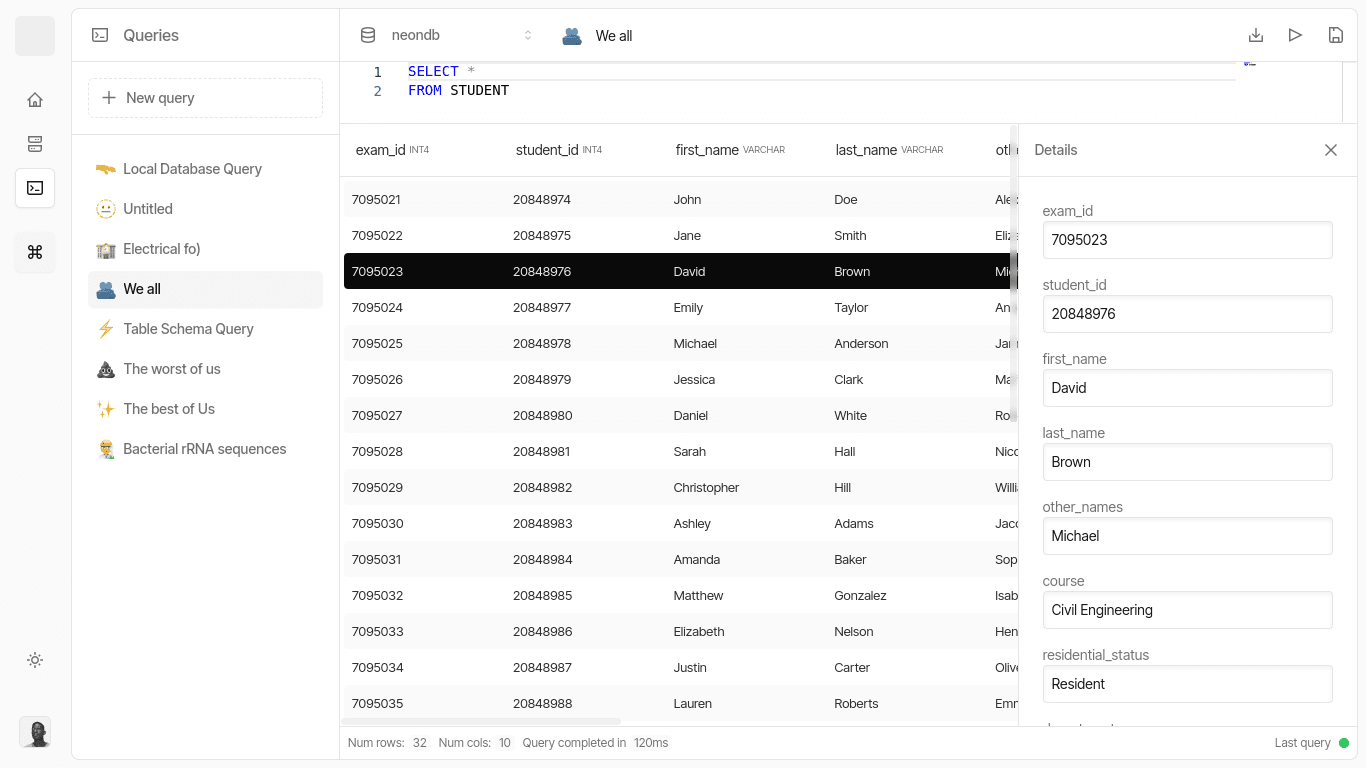Click the last_name field showing Brown

1187,462
